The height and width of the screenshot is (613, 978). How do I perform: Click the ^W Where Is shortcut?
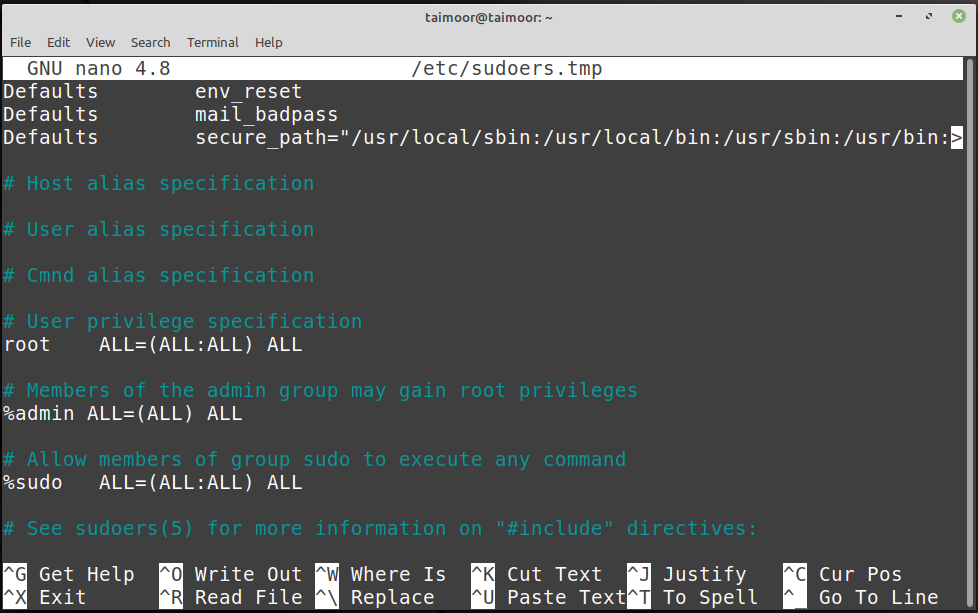tap(380, 574)
